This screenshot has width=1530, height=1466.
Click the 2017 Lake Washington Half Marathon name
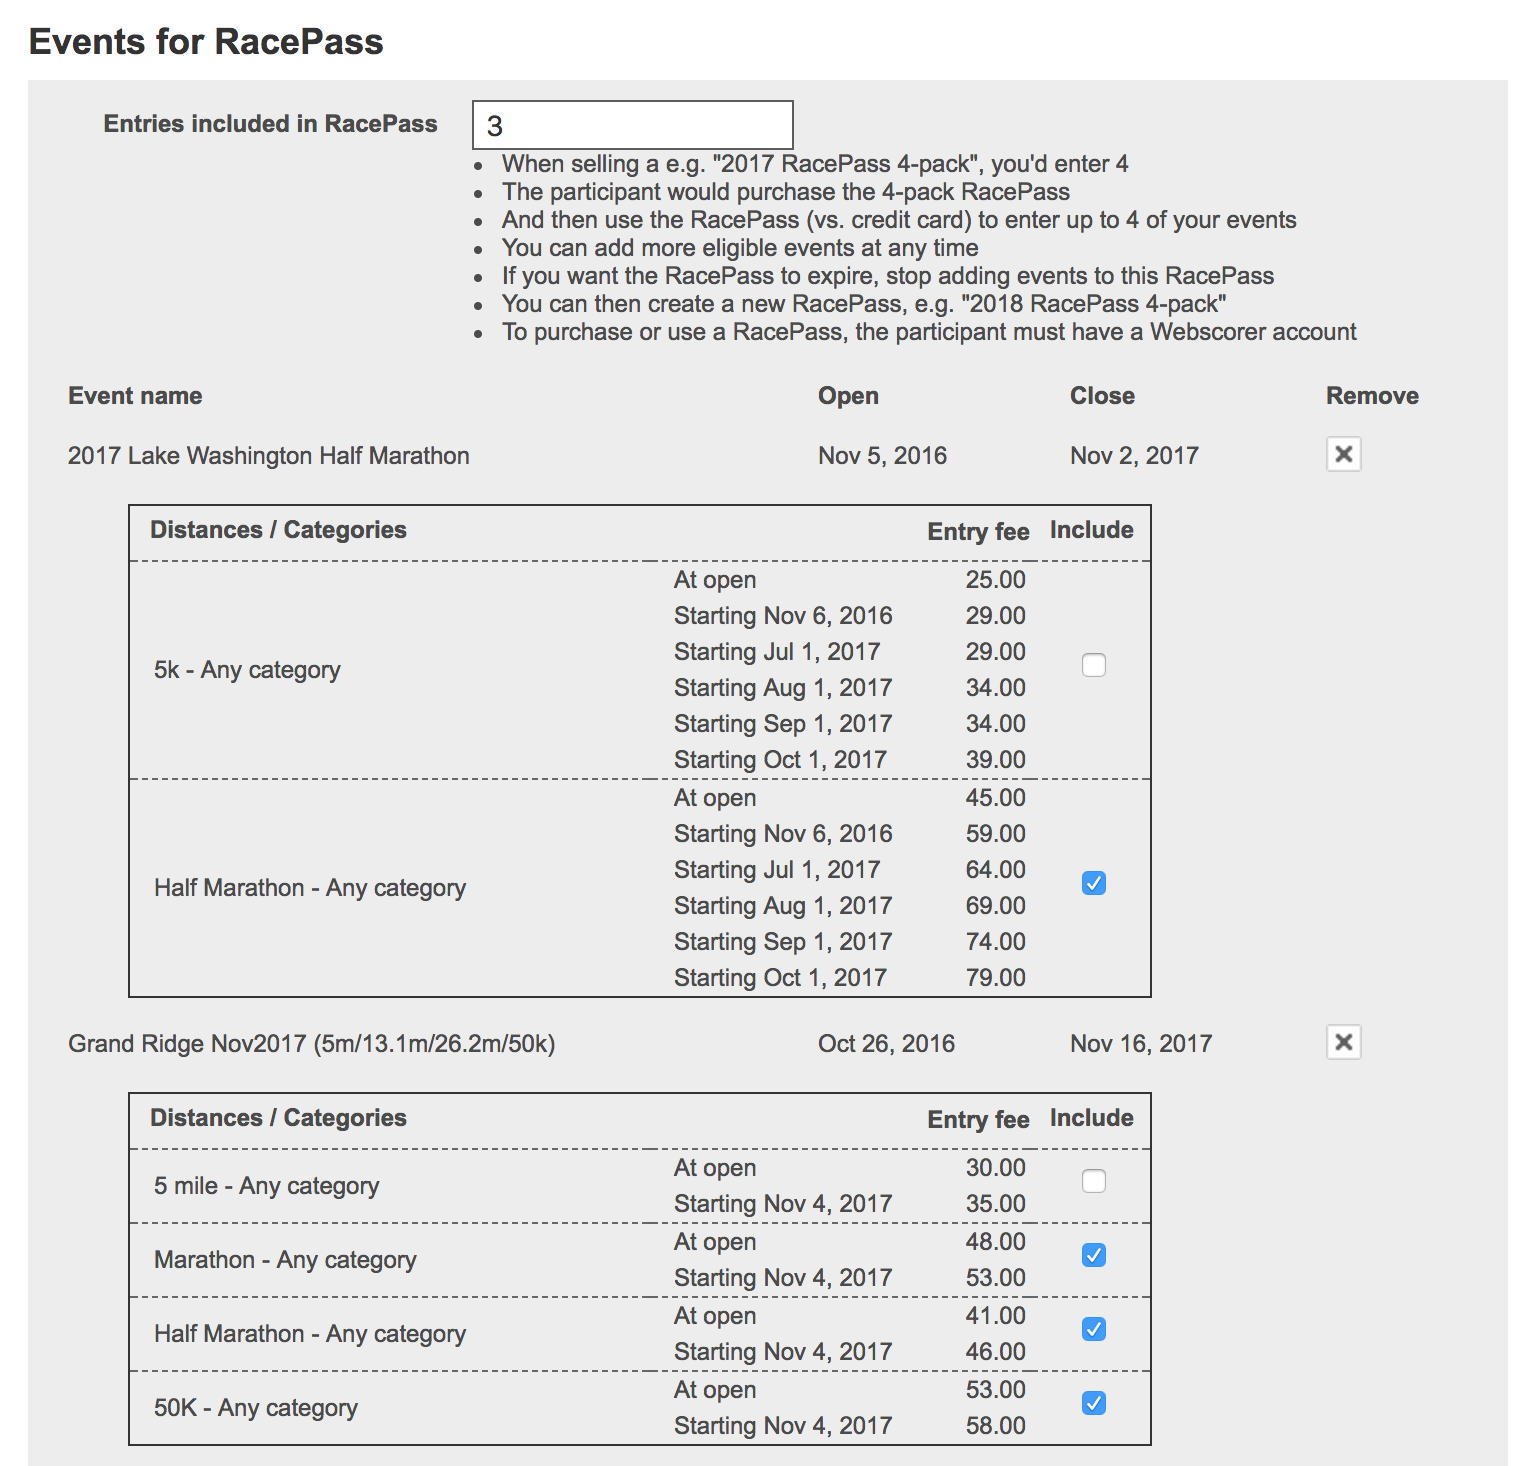[268, 456]
